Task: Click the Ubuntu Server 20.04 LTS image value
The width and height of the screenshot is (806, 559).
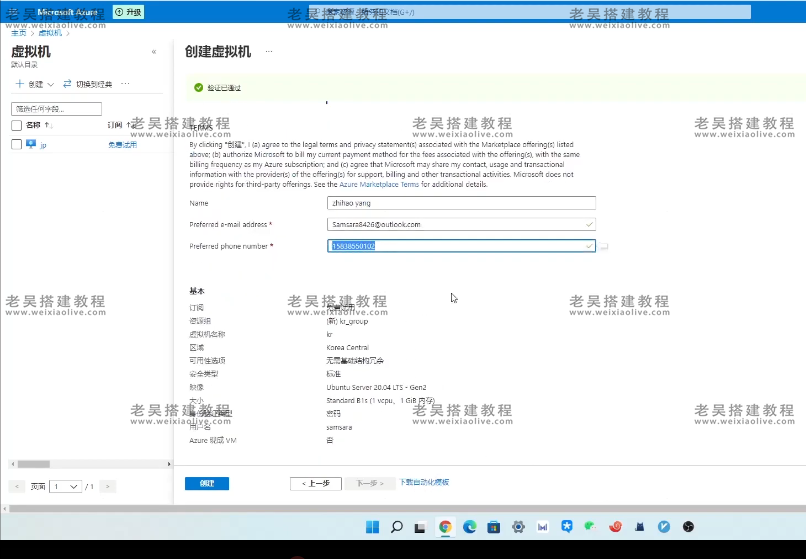Action: click(376, 387)
